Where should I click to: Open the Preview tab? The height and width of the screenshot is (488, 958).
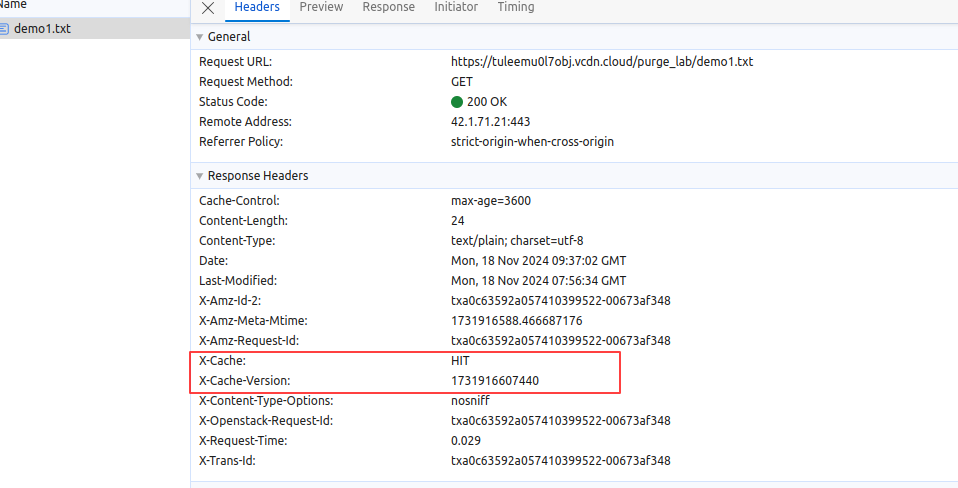coord(321,7)
